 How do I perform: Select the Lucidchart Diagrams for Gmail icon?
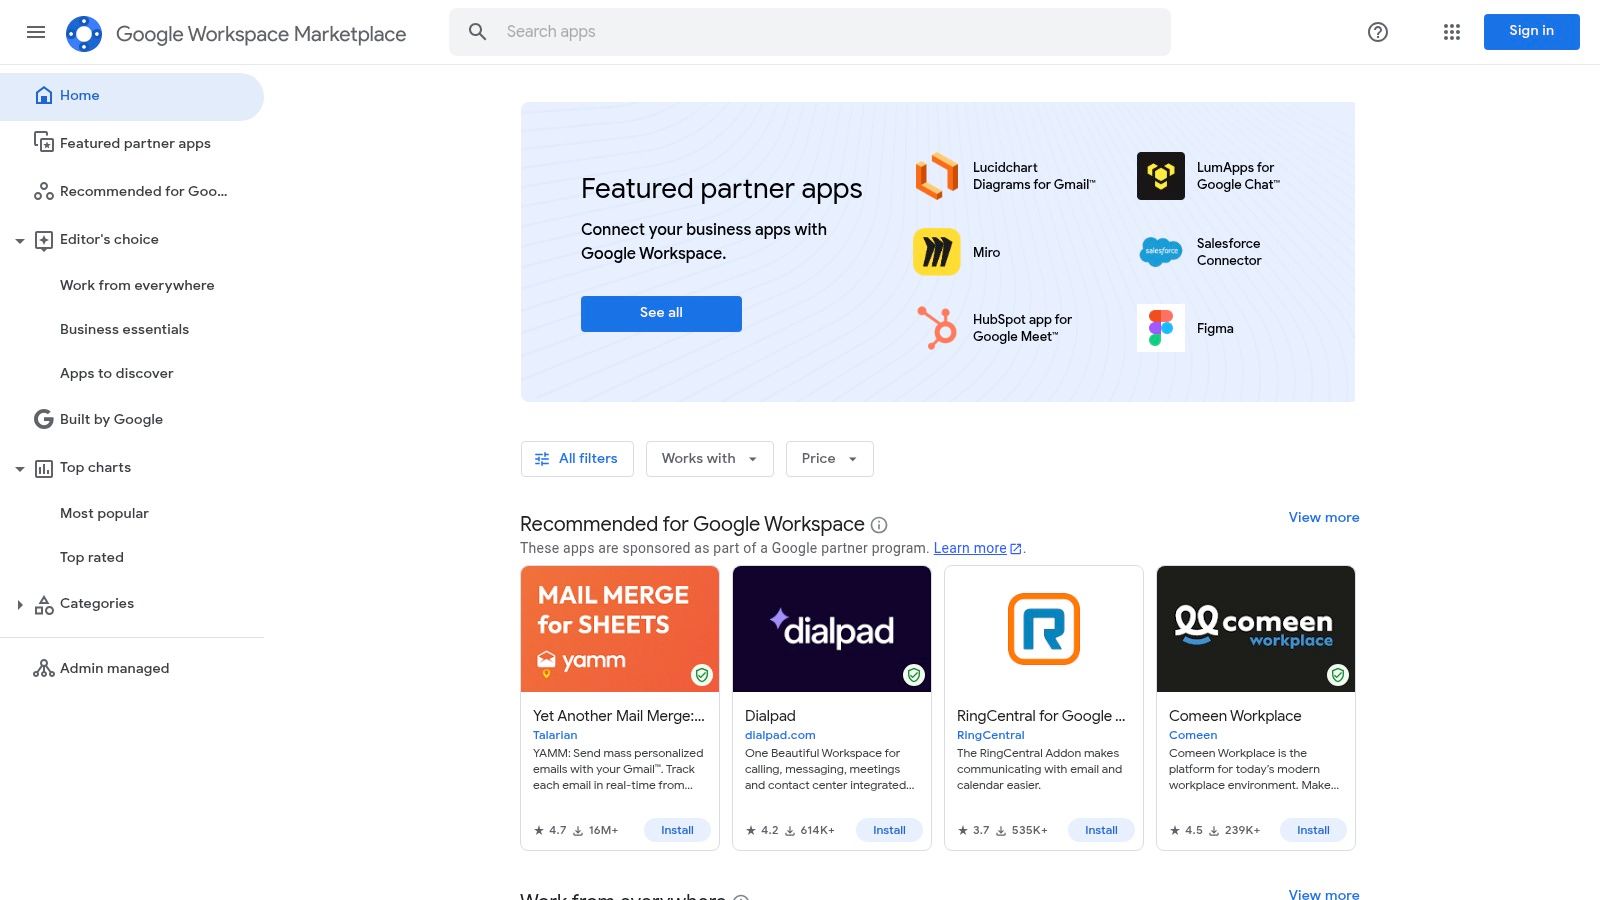click(x=936, y=176)
